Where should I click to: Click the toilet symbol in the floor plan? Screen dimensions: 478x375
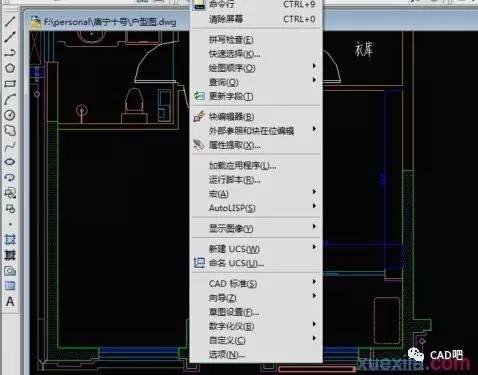(x=134, y=106)
